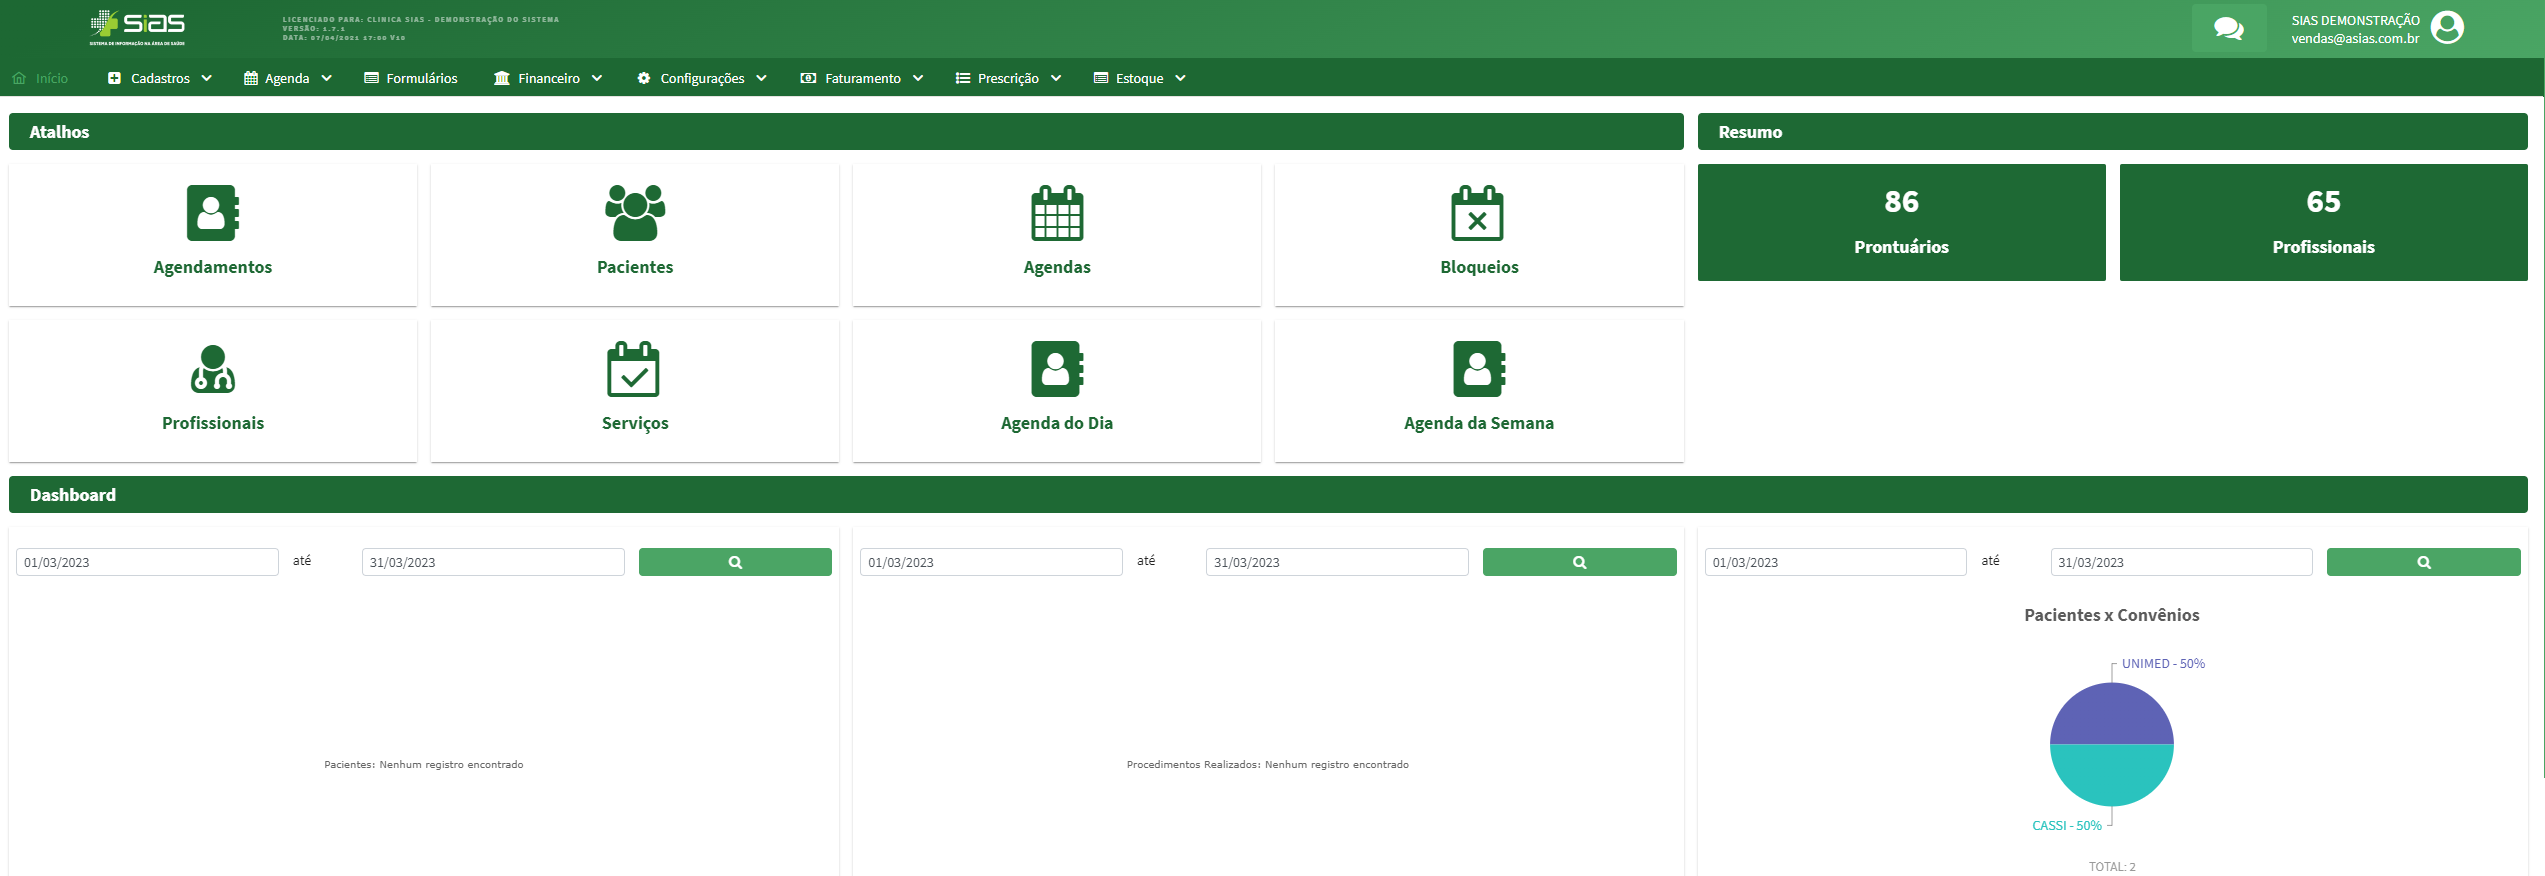Expand the Estoque dropdown menu
2545x876 pixels.
click(x=1140, y=78)
